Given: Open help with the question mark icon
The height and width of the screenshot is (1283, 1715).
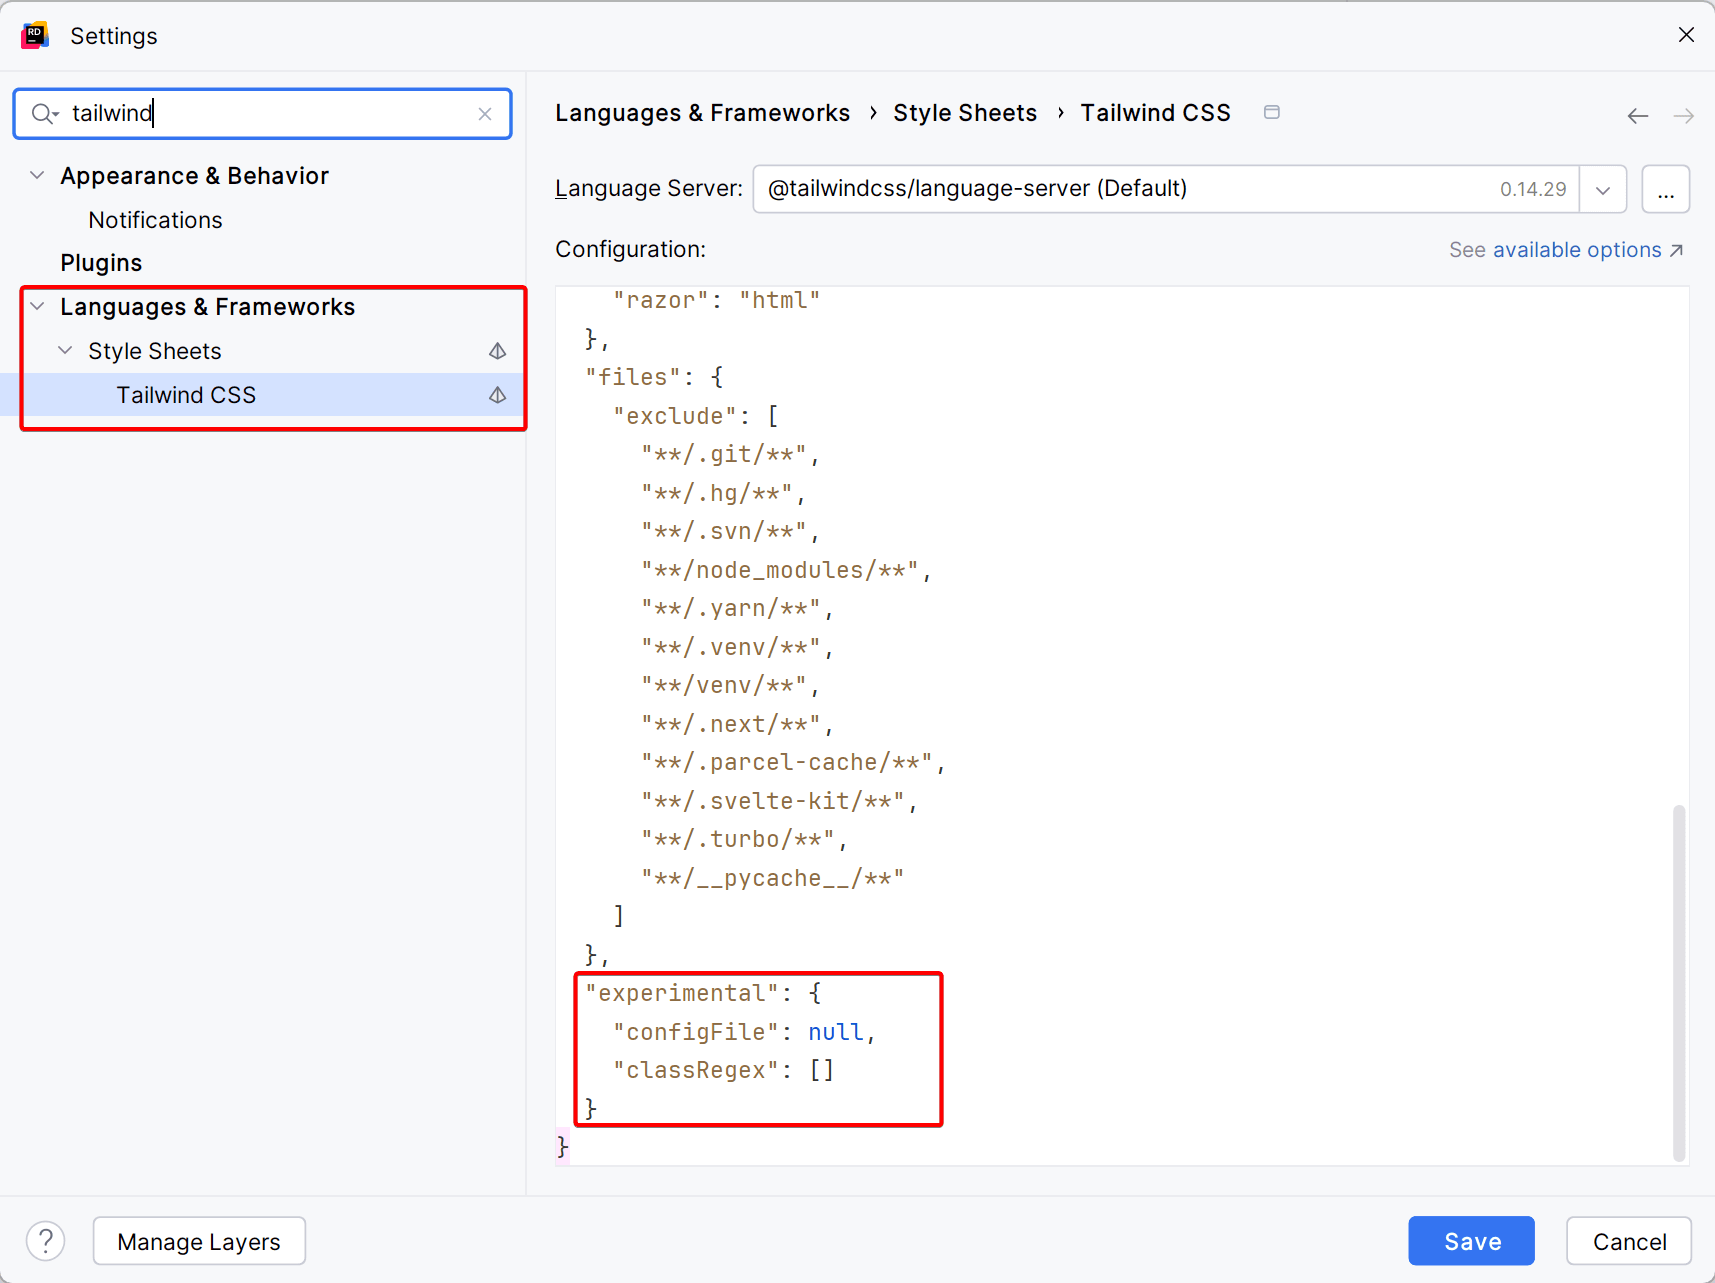Looking at the screenshot, I should pos(46,1241).
